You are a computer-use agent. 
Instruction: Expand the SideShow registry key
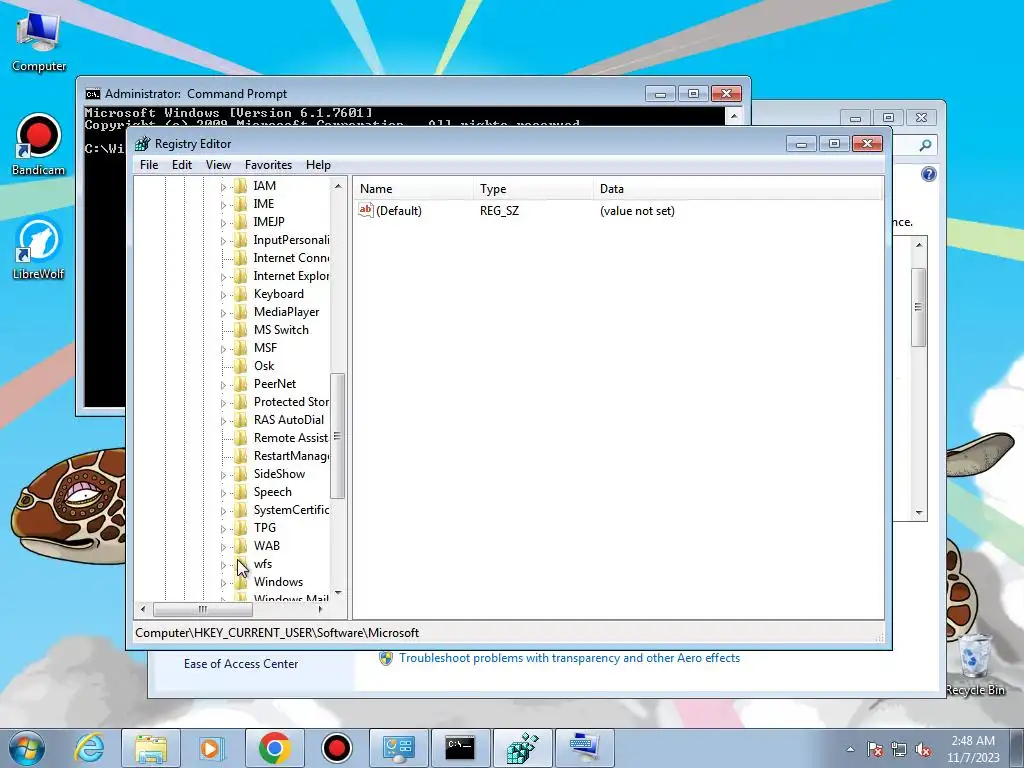pos(223,475)
